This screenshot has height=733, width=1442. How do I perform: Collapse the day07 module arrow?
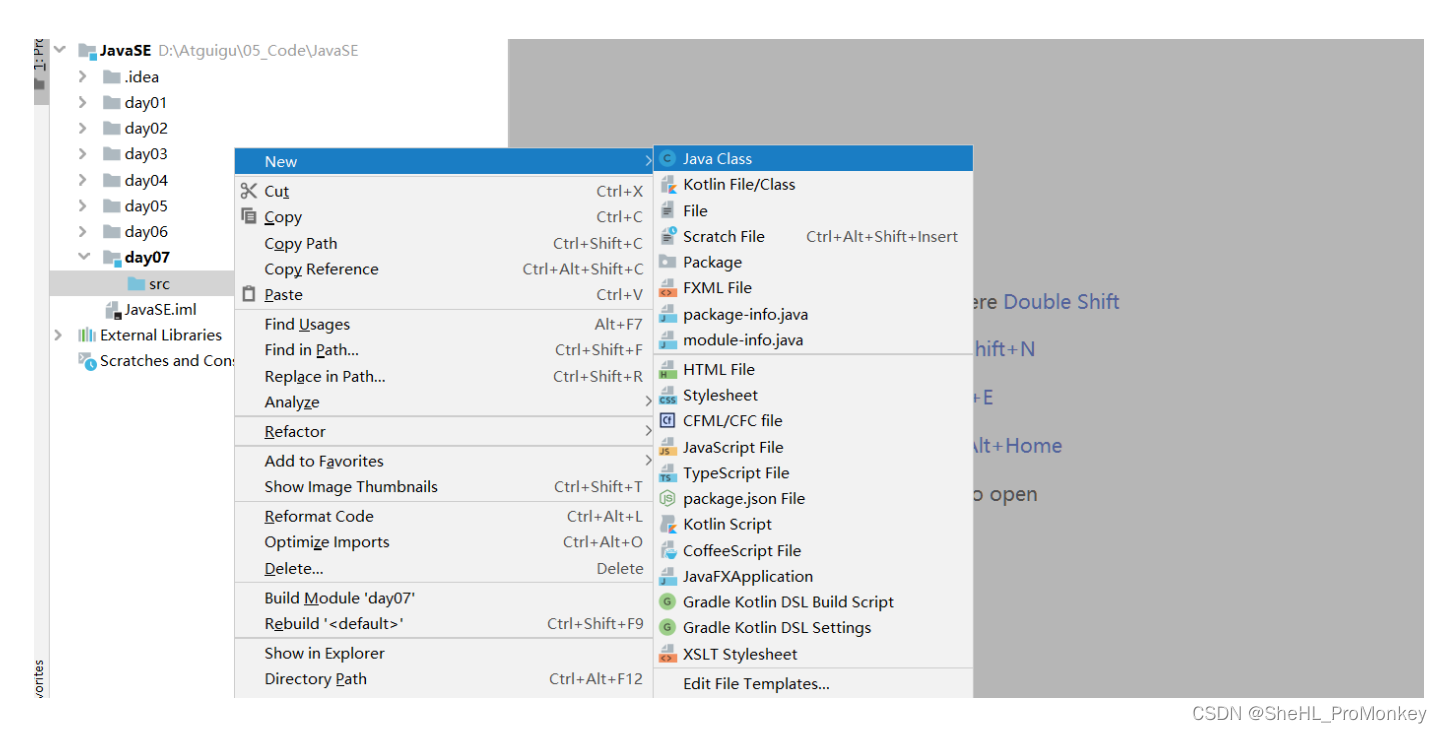point(83,258)
